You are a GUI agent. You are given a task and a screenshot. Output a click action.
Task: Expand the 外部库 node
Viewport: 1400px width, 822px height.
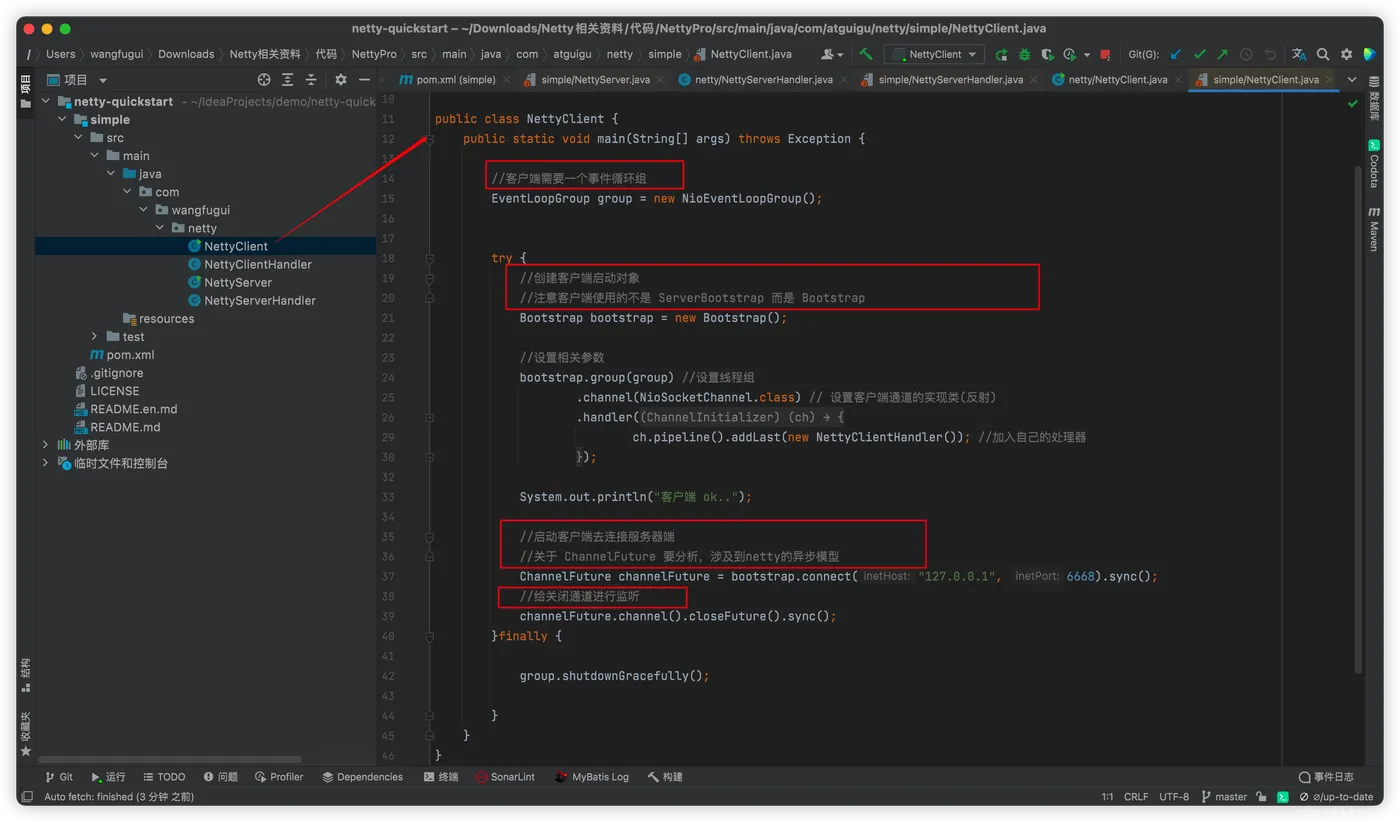[46, 445]
